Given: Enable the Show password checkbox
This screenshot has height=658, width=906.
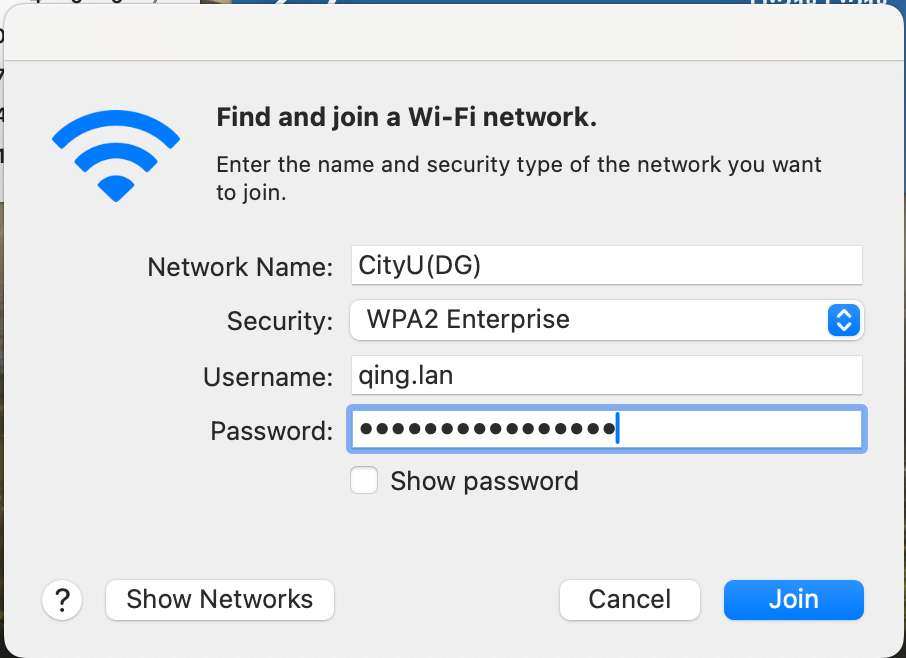Looking at the screenshot, I should [x=364, y=481].
